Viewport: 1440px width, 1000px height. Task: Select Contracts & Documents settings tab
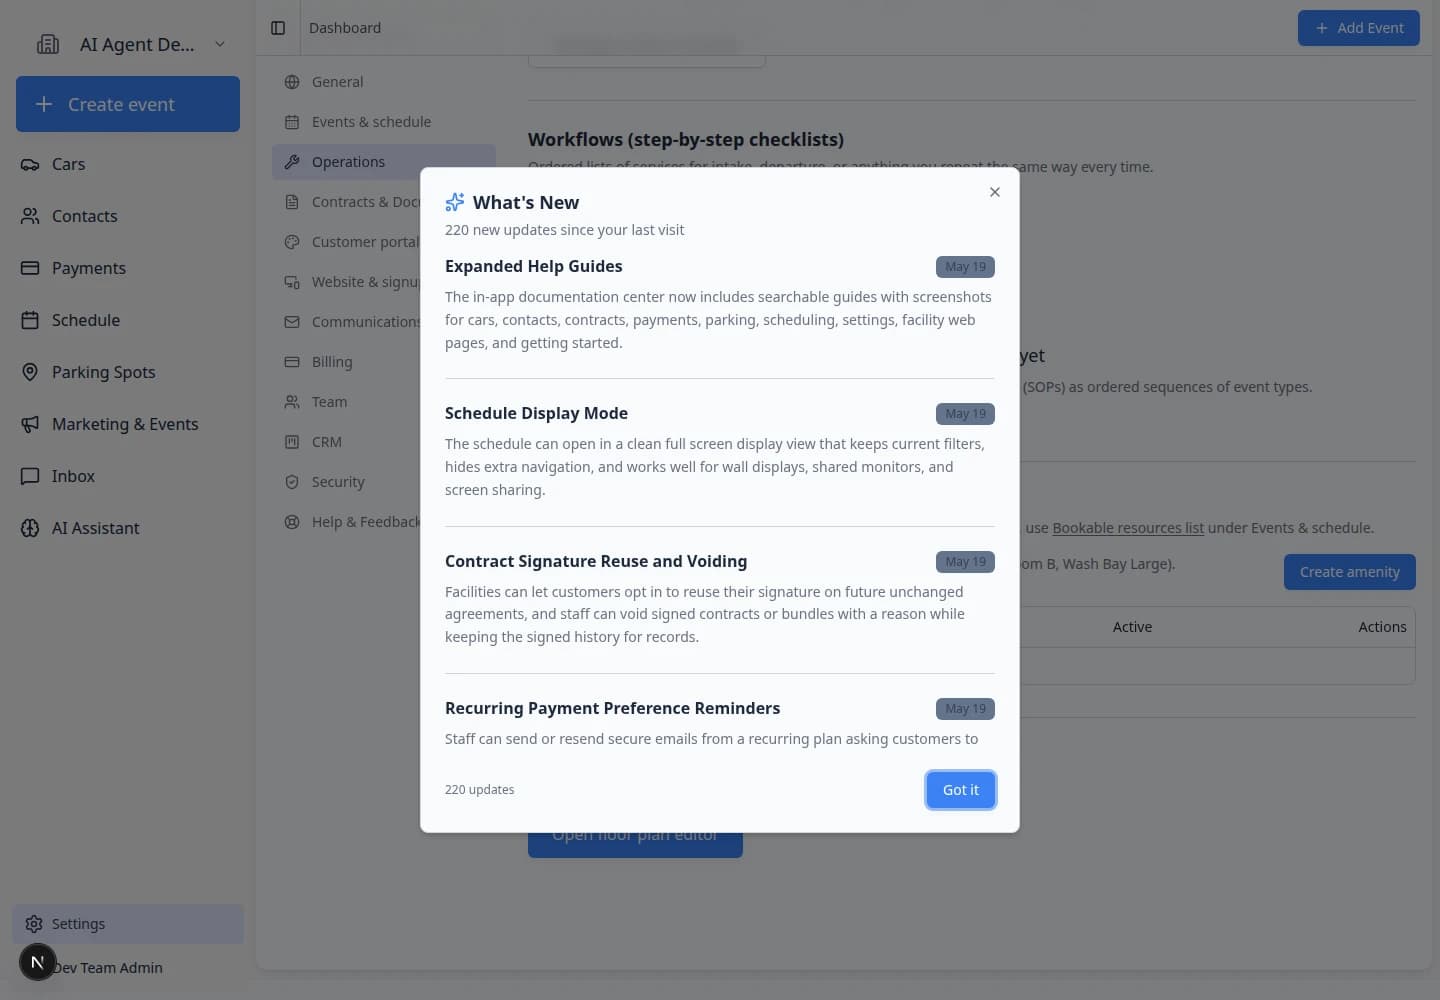346,202
